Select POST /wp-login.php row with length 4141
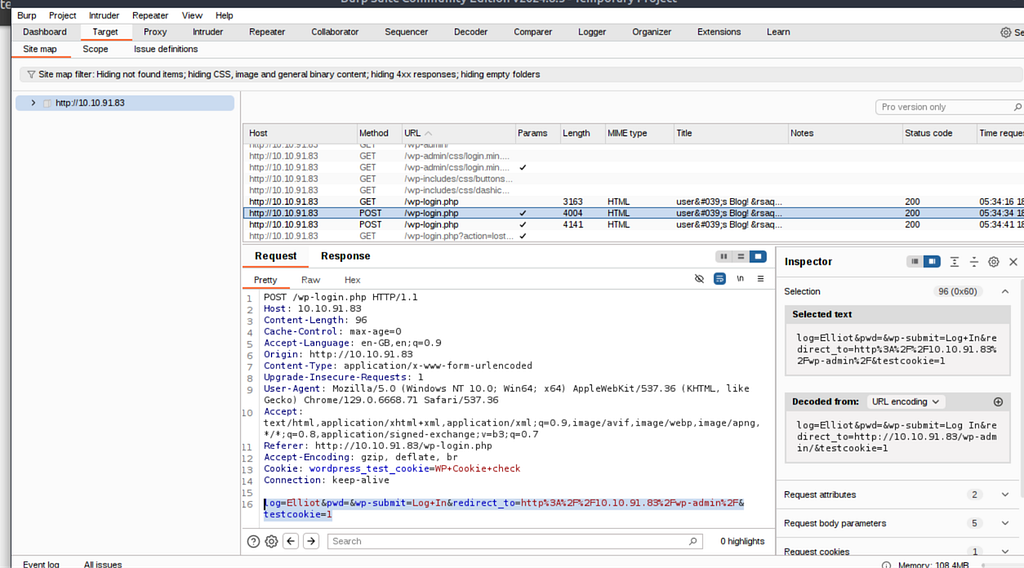Screen dimensions: 1024x568 (x=633, y=225)
